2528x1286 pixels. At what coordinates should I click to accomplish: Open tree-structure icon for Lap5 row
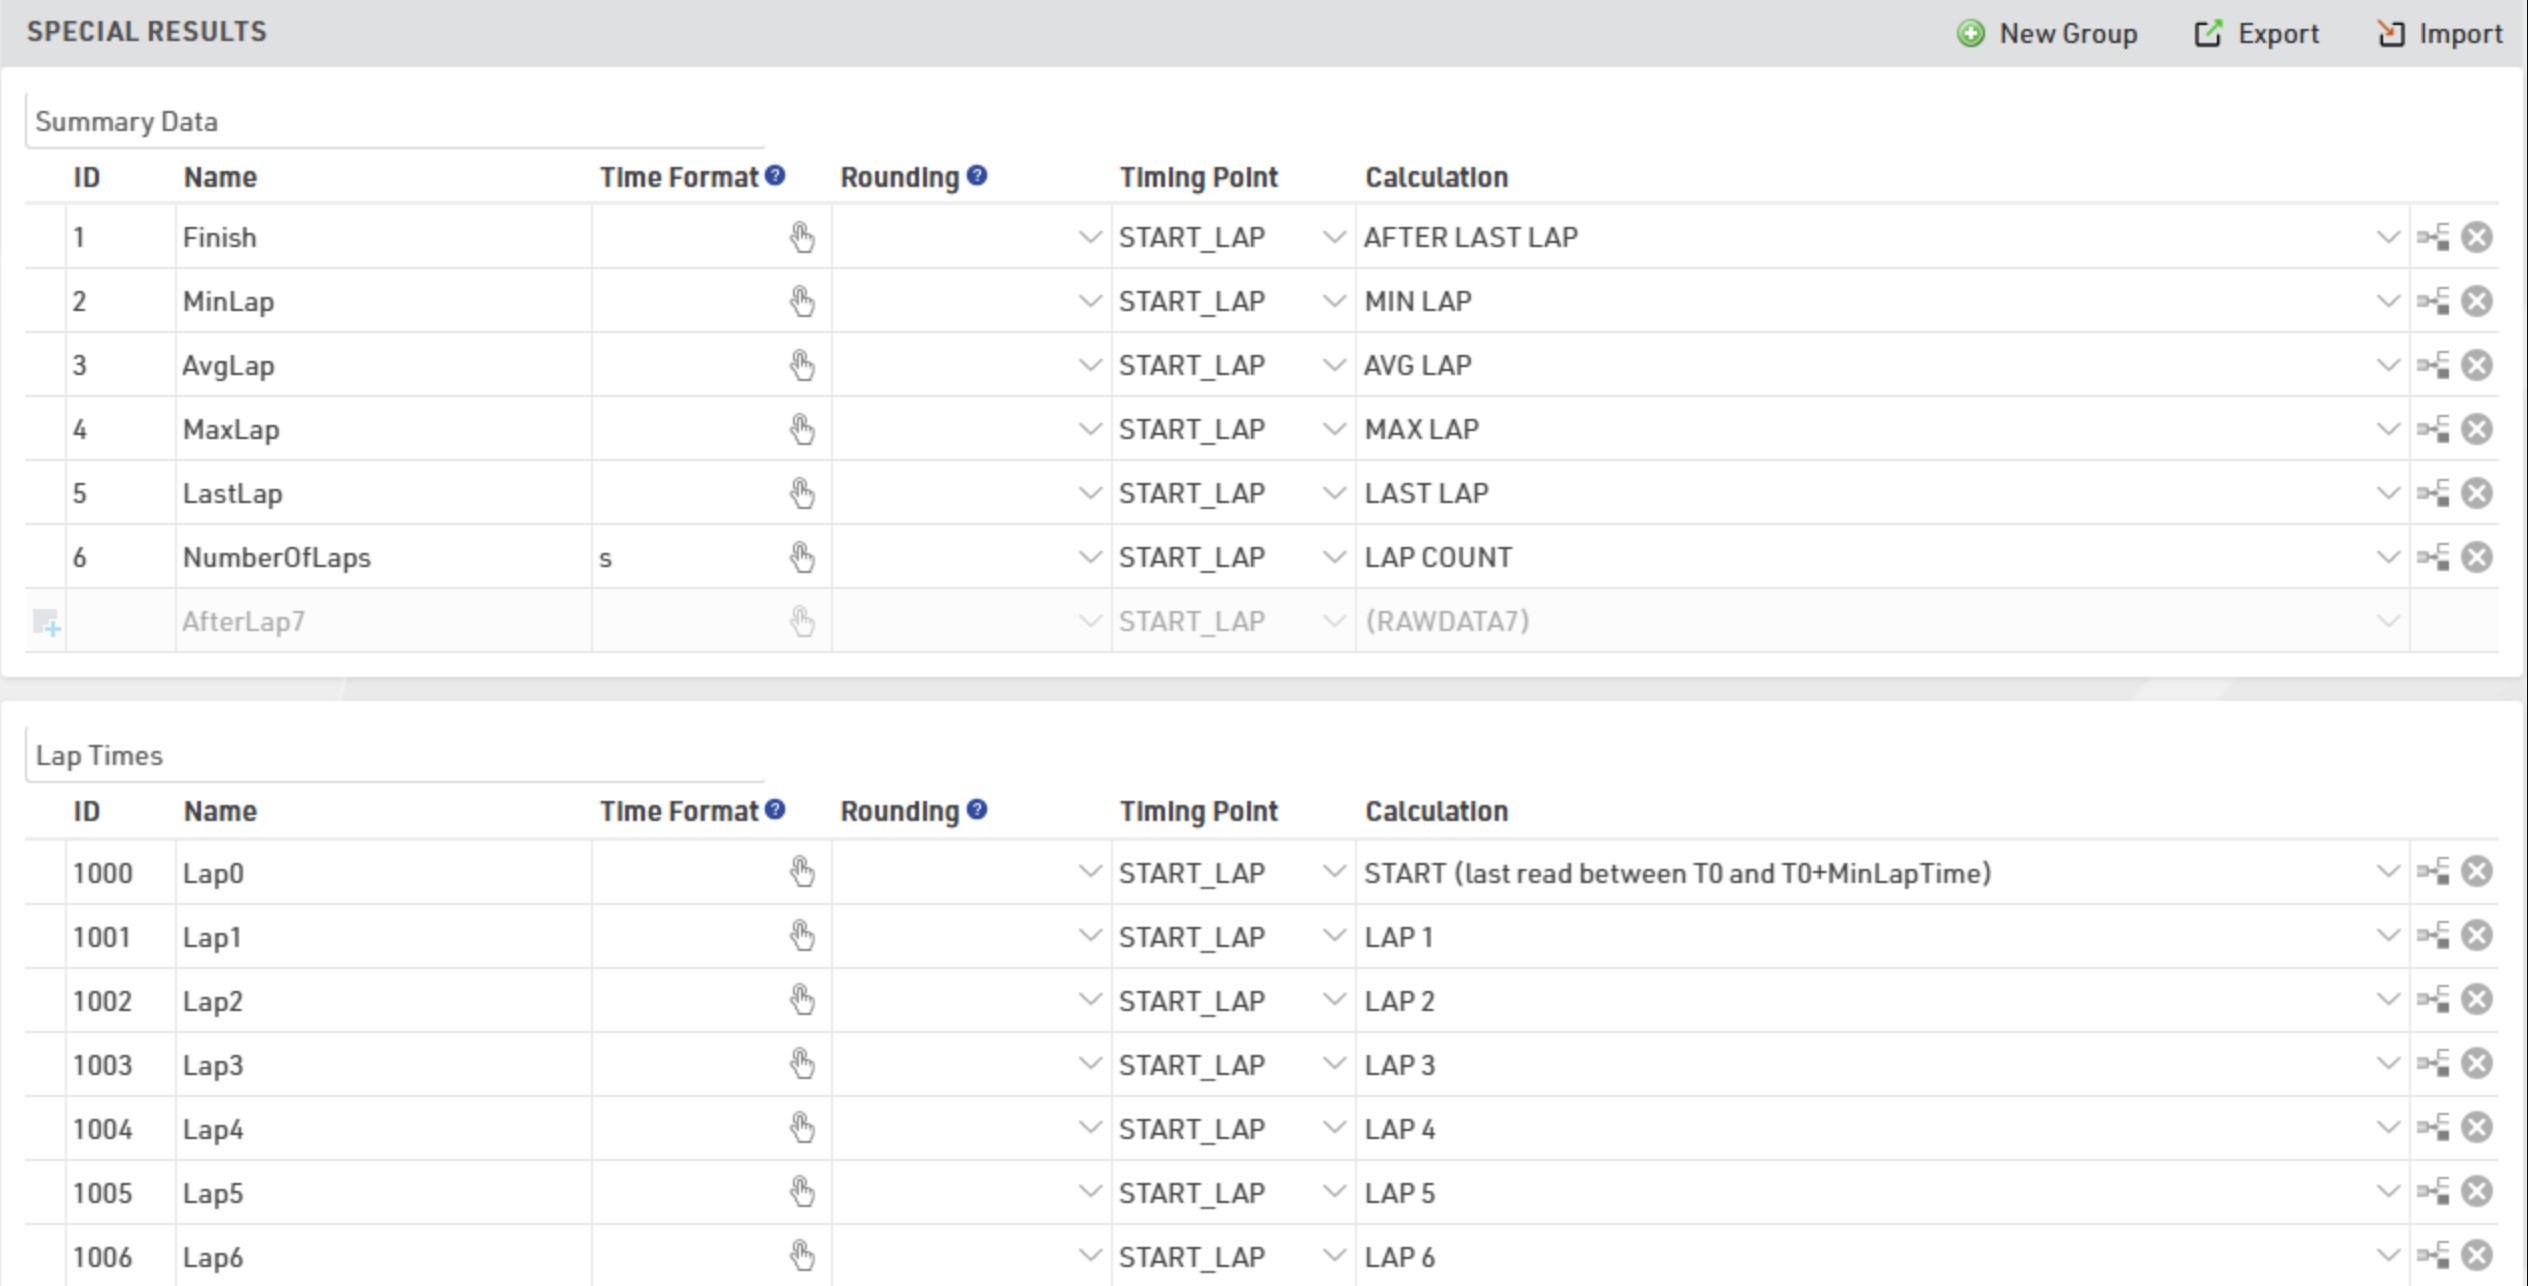coord(2433,1192)
